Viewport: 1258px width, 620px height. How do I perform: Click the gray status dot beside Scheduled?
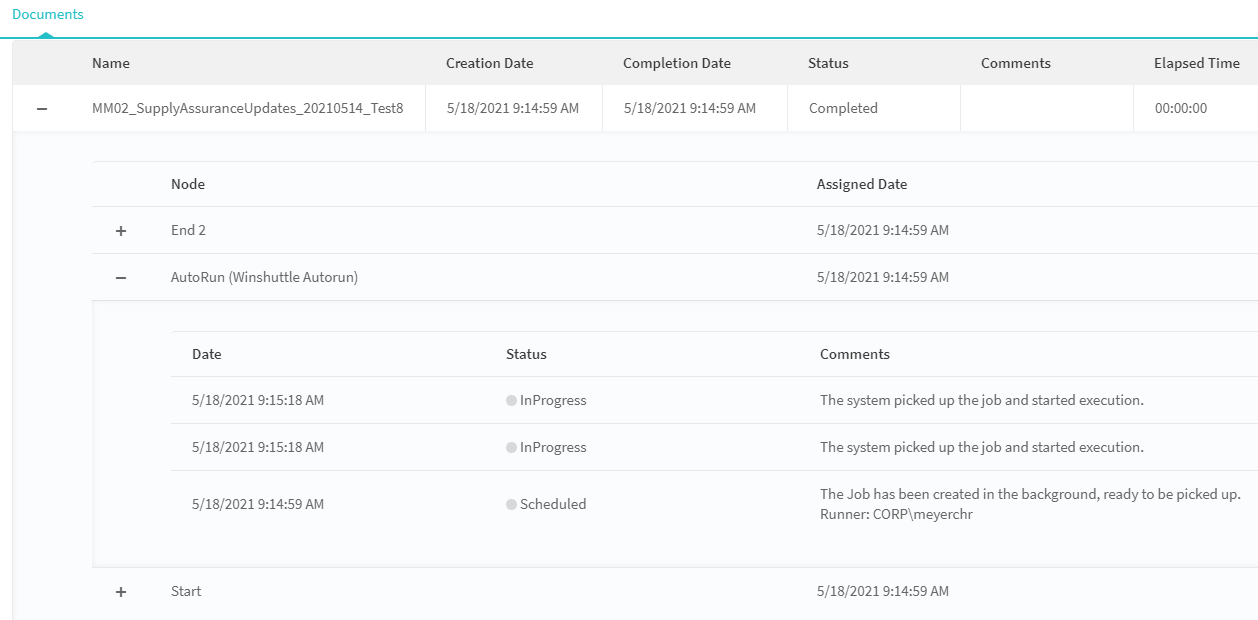coord(511,505)
